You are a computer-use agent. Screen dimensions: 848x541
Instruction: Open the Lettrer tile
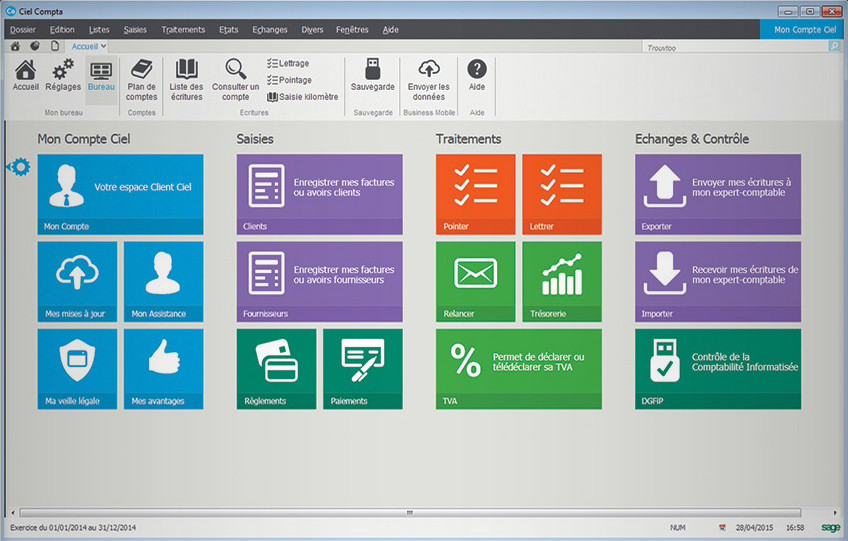click(x=562, y=194)
